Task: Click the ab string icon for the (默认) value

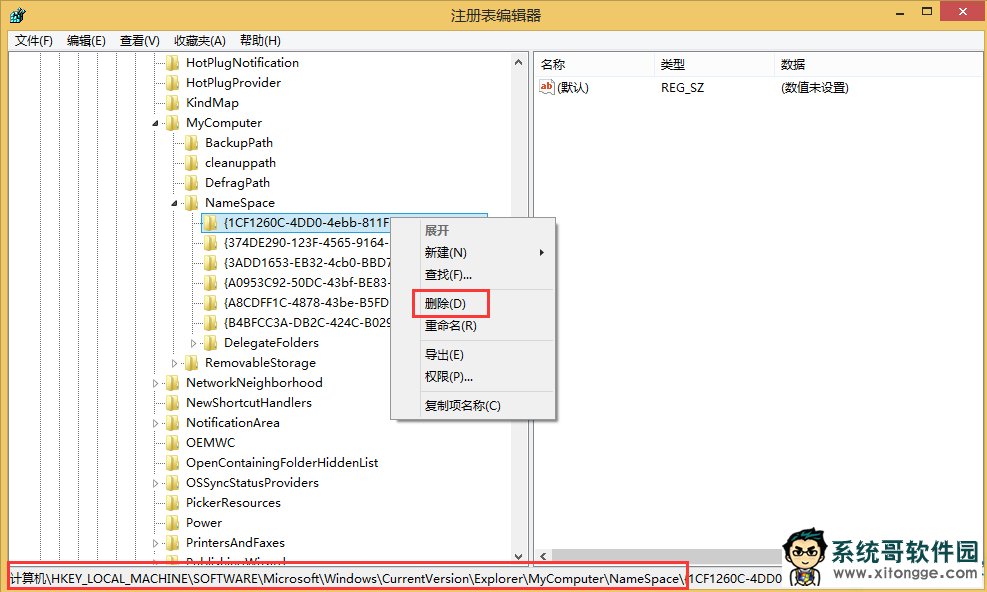Action: pos(547,87)
